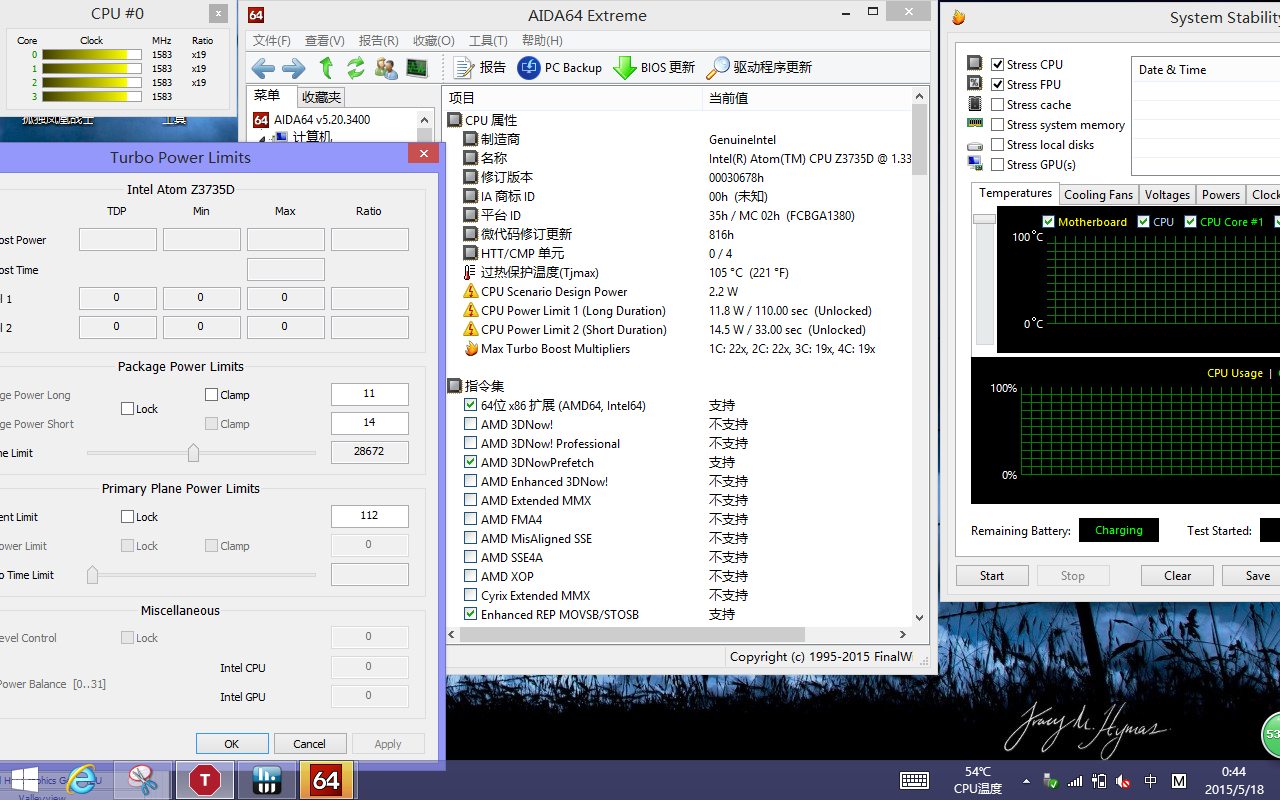Enable Lock in Primary Plane Power Limits
This screenshot has width=1280, height=800.
(x=127, y=517)
